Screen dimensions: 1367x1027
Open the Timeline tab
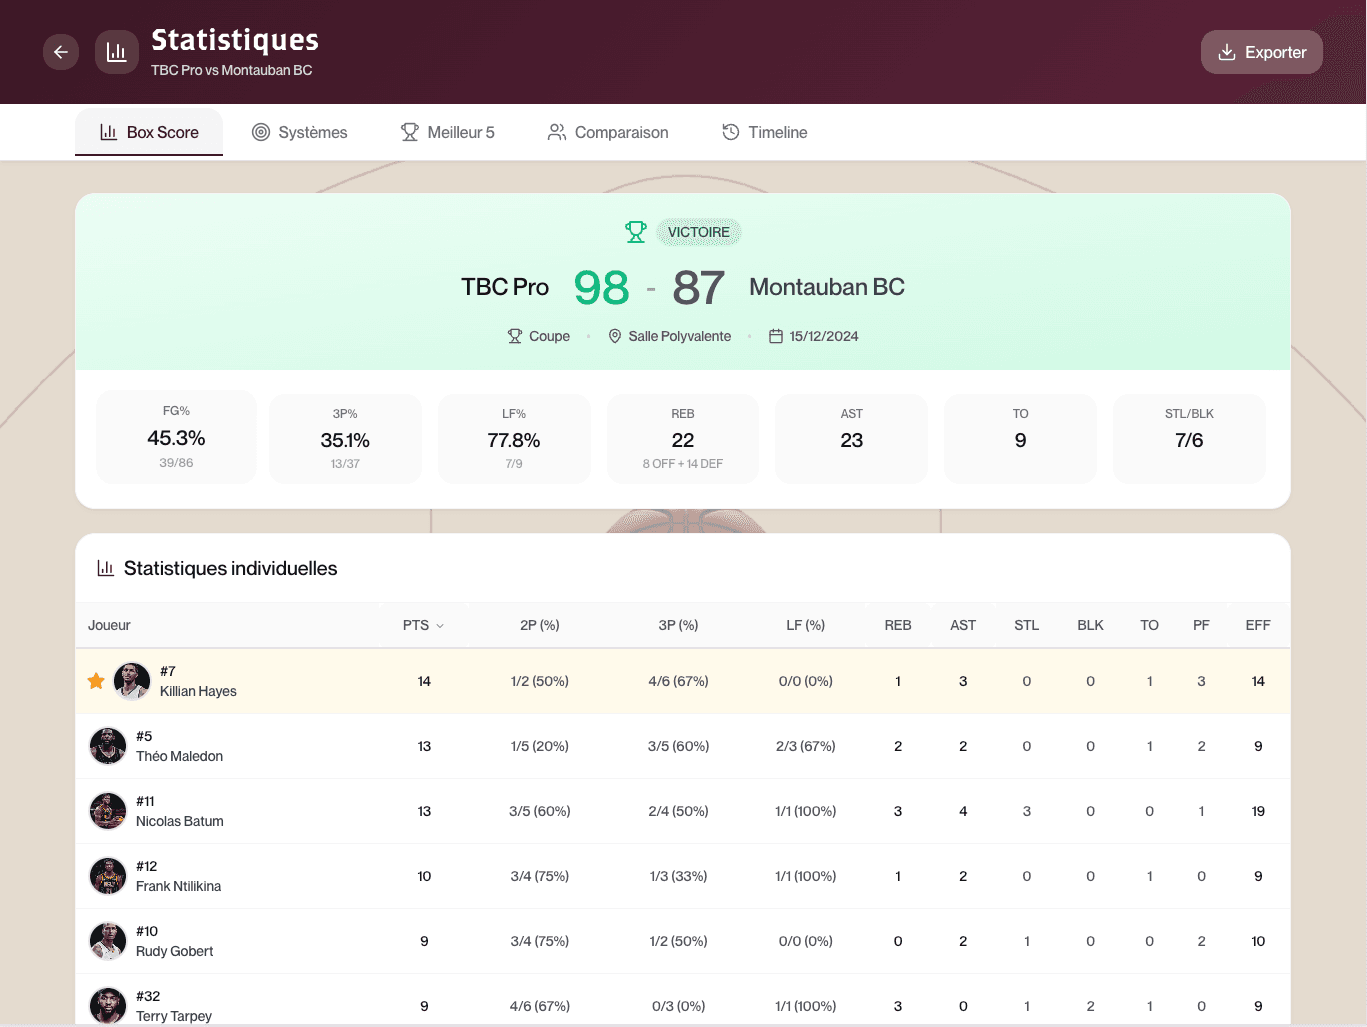[764, 132]
